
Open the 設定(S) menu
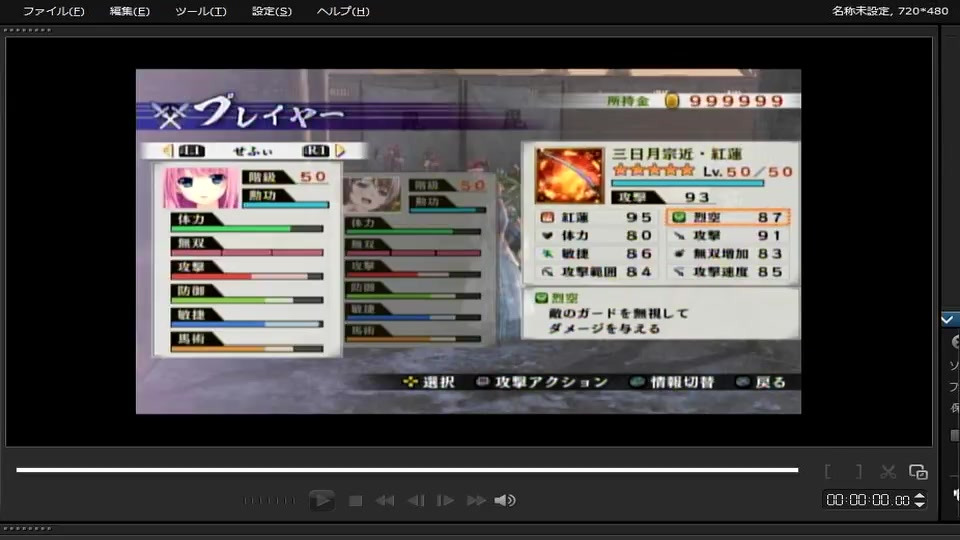point(272,11)
